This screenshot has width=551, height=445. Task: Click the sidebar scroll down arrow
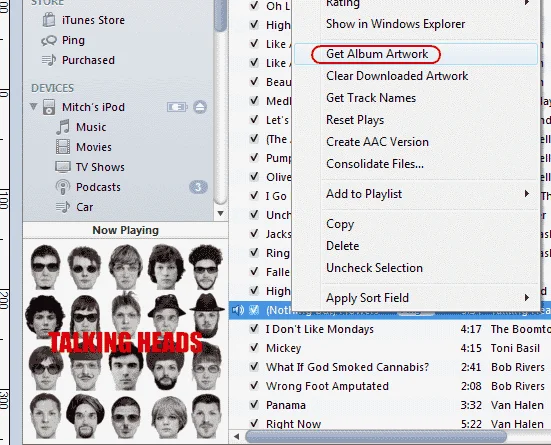coord(220,213)
